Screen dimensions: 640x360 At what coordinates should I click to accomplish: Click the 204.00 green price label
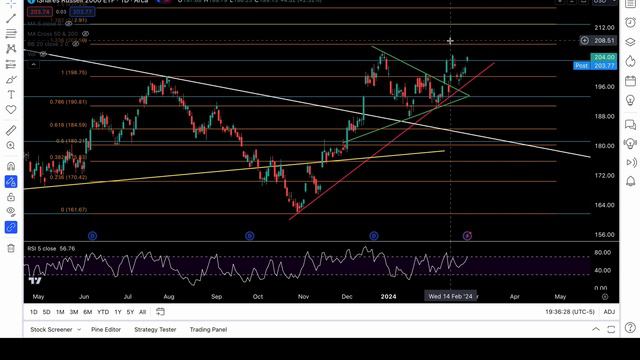604,57
